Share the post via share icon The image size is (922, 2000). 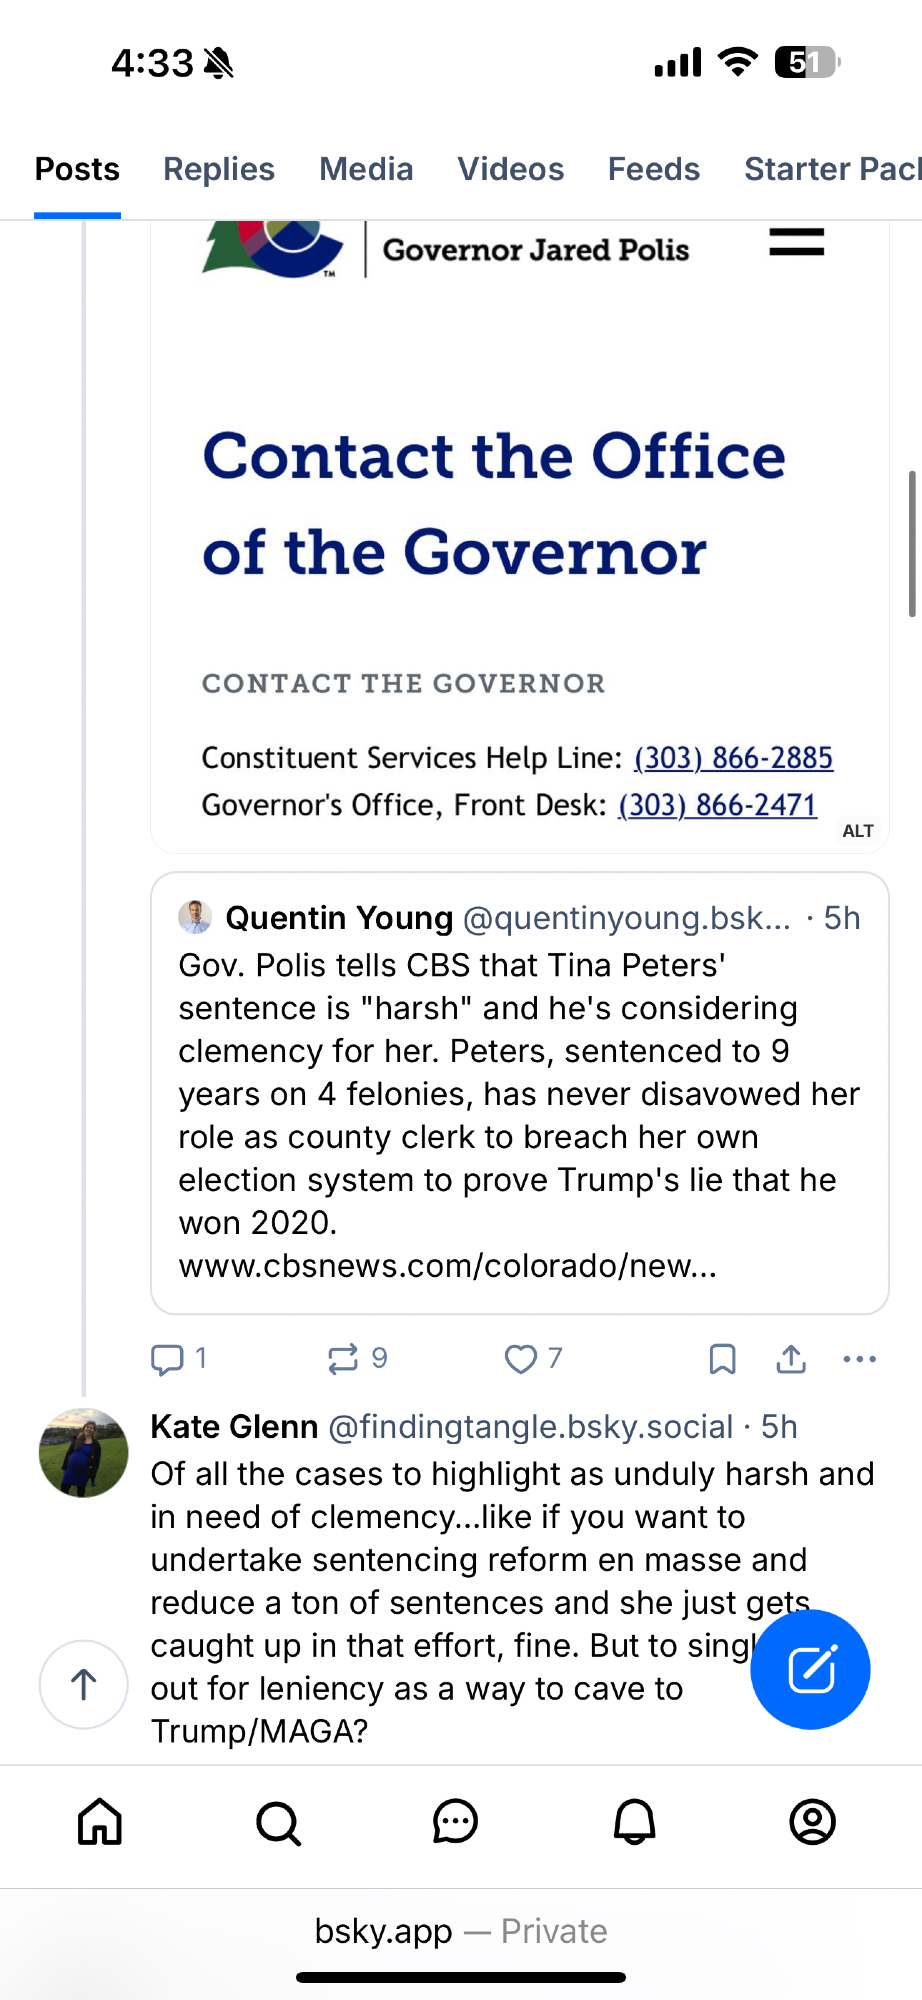(791, 1359)
